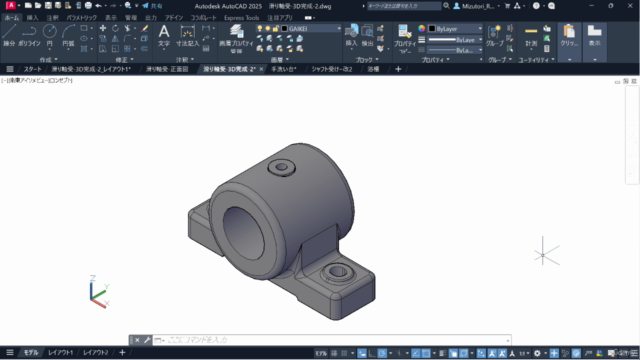Click the 共有 (Share) button
The height and width of the screenshot is (360, 640).
click(x=152, y=6)
